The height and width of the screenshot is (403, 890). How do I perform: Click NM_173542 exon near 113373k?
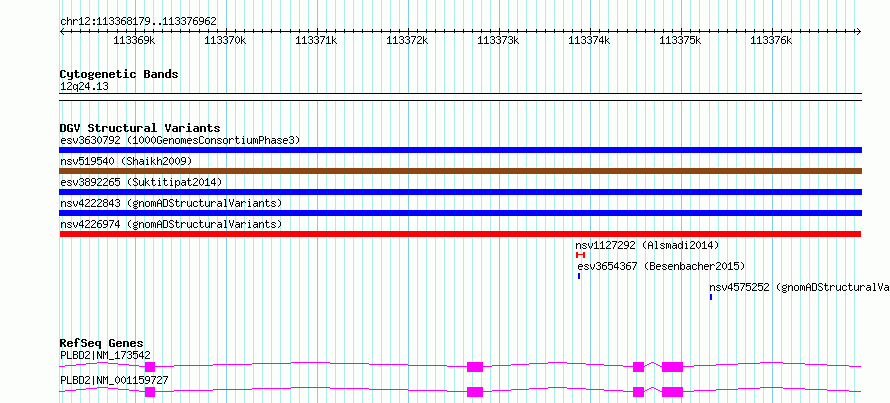(475, 367)
